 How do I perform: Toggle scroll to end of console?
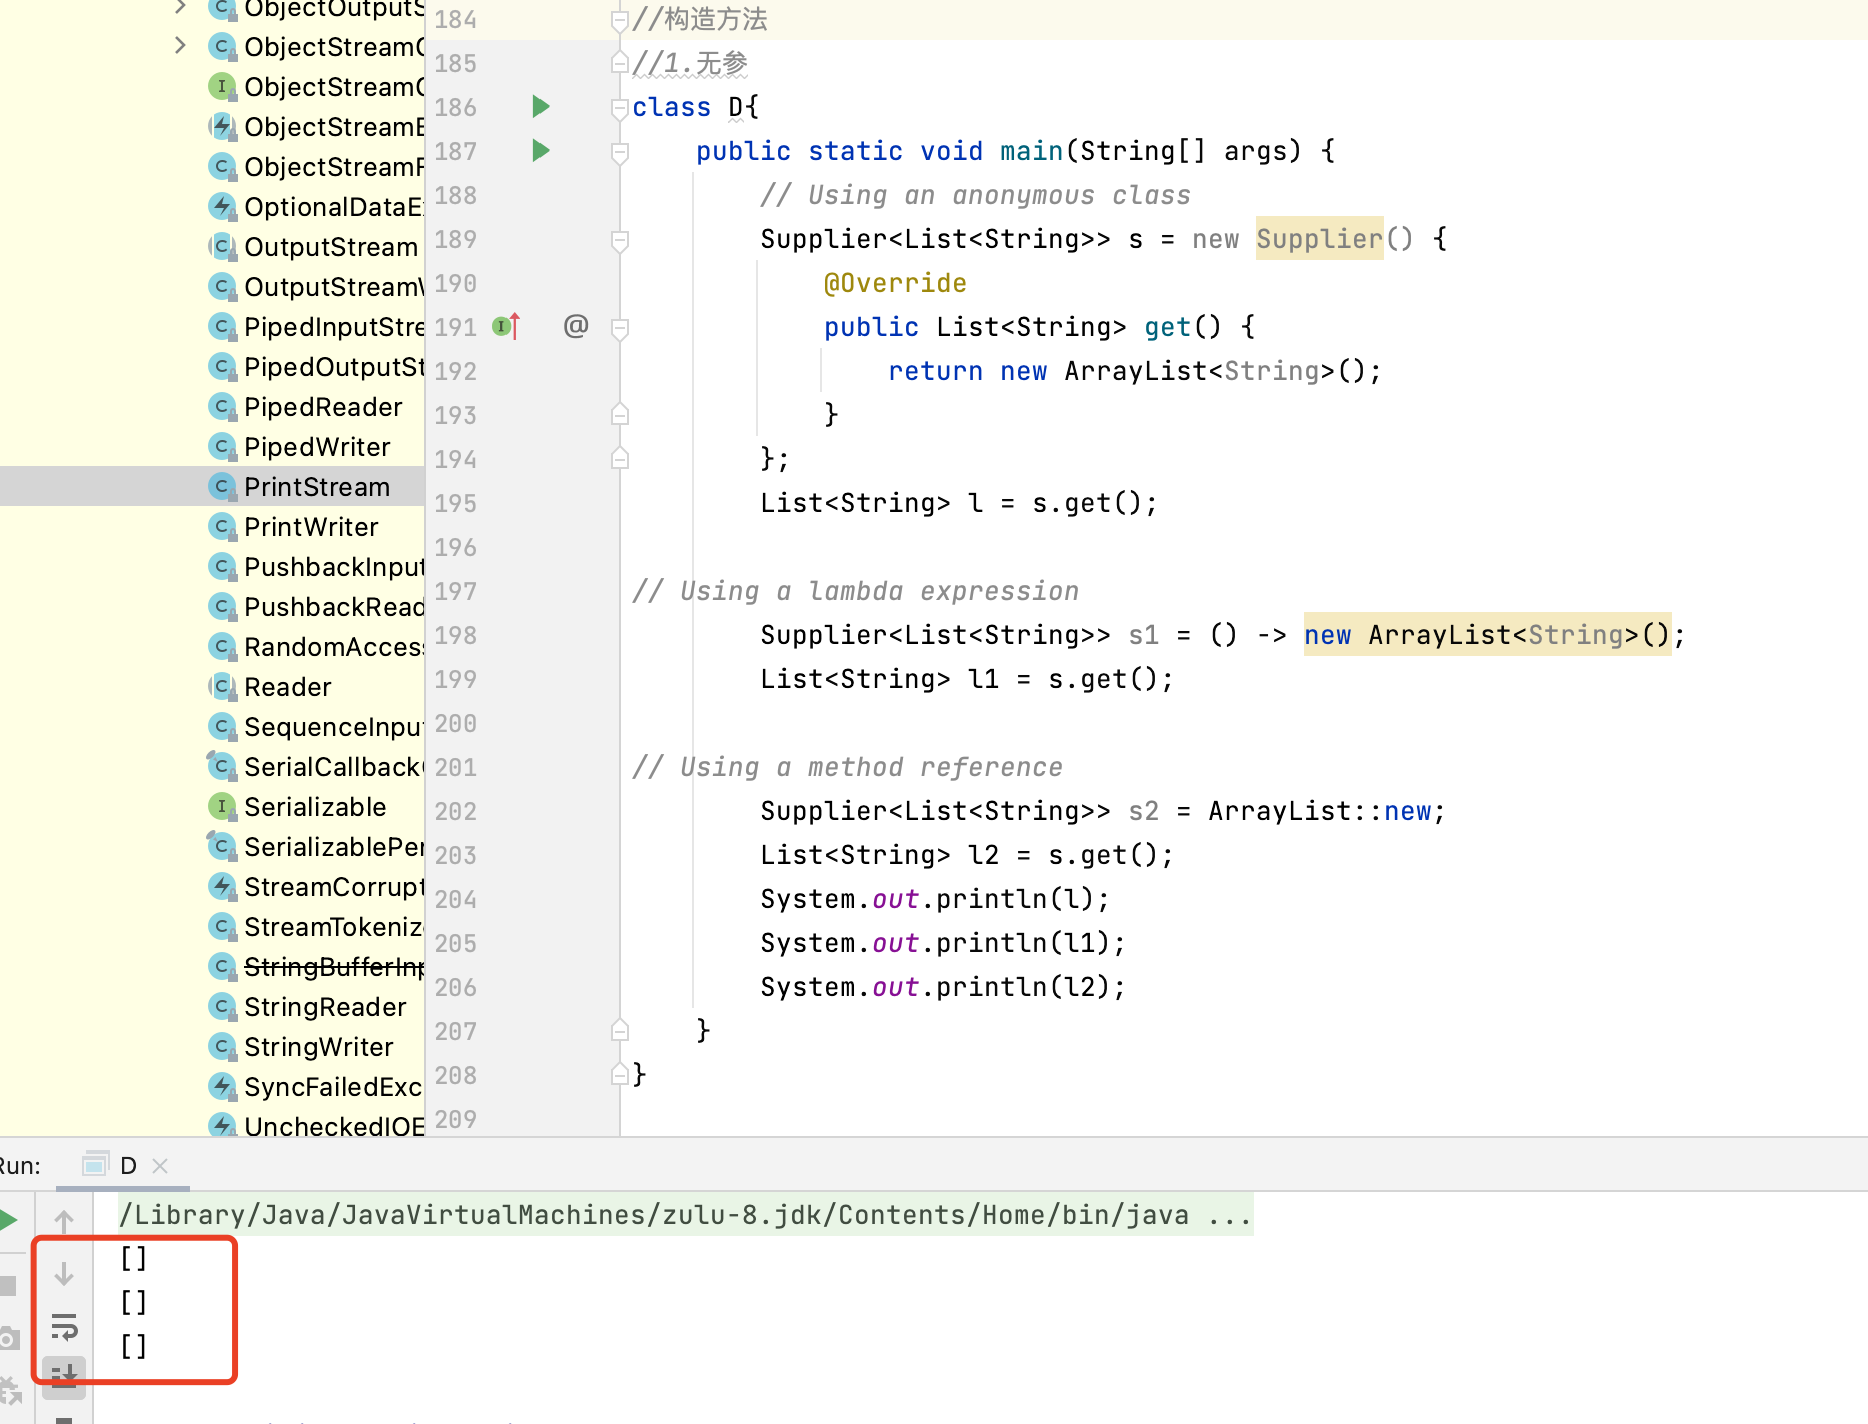click(64, 1376)
